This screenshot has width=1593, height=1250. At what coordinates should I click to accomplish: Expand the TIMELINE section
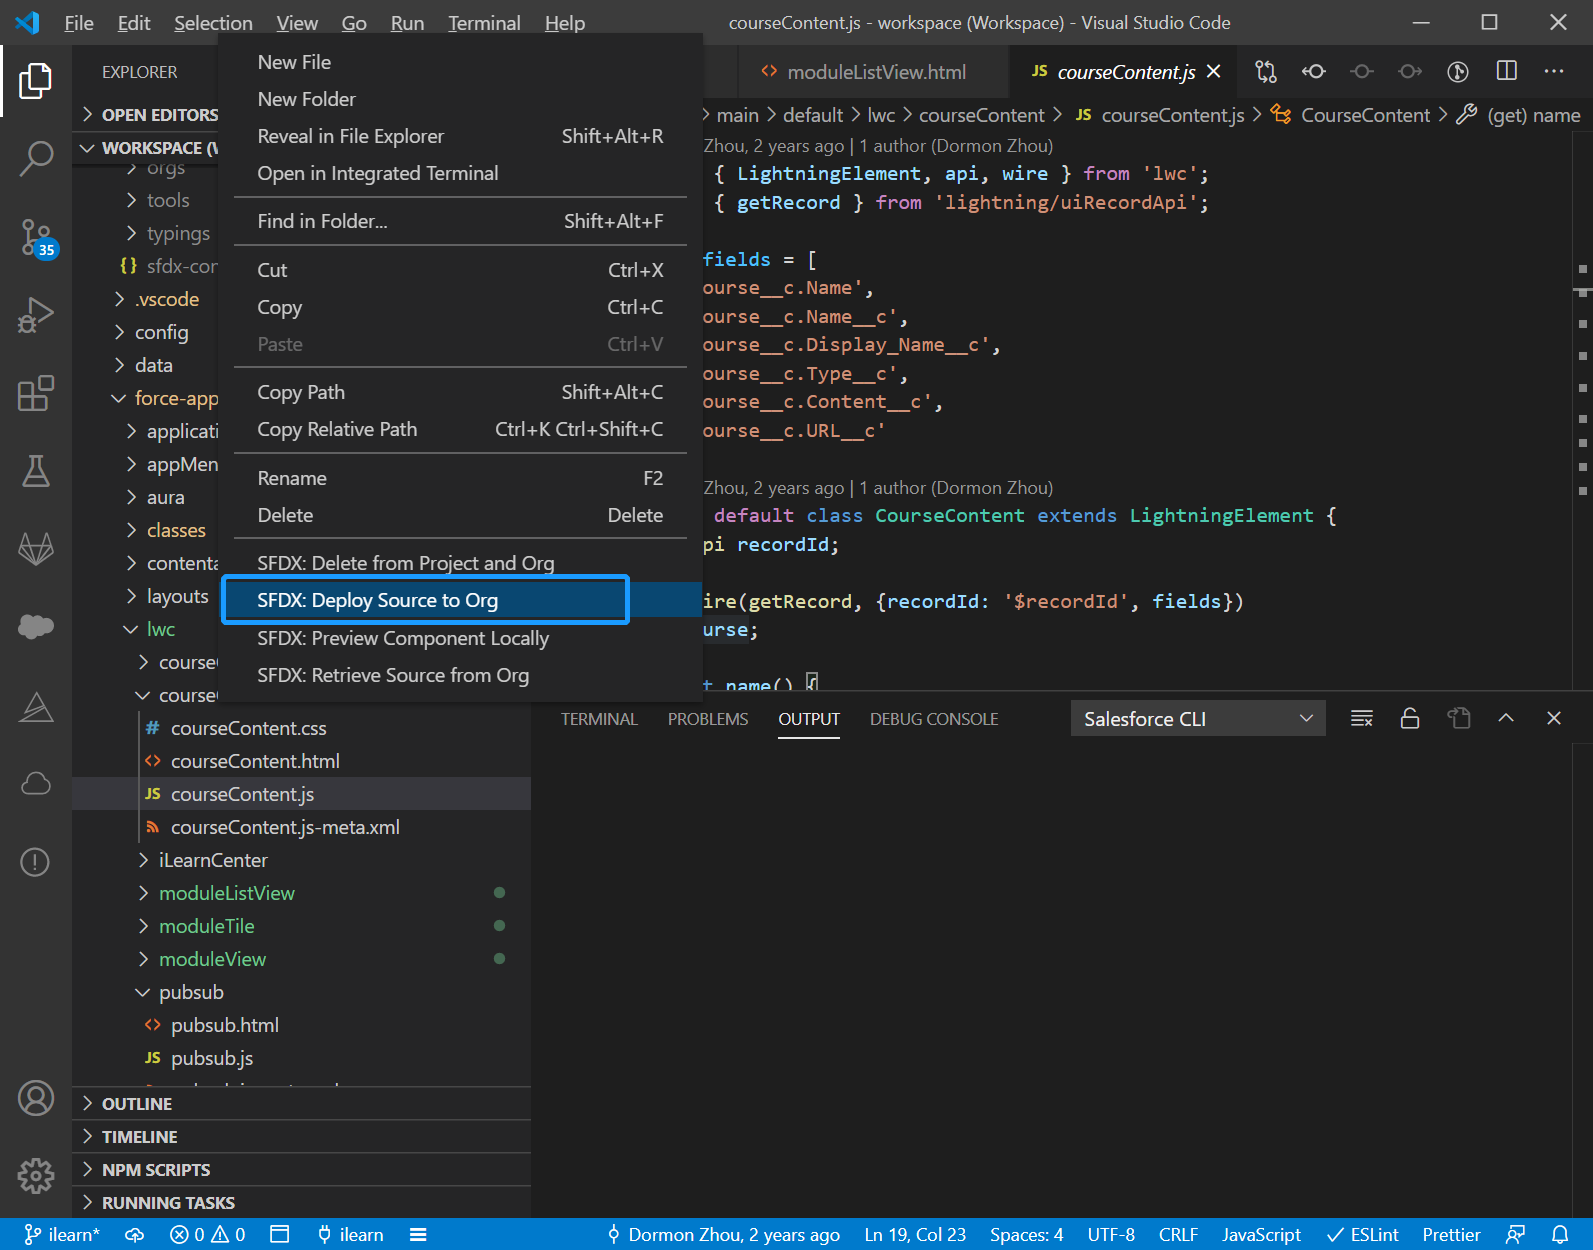(x=302, y=1136)
